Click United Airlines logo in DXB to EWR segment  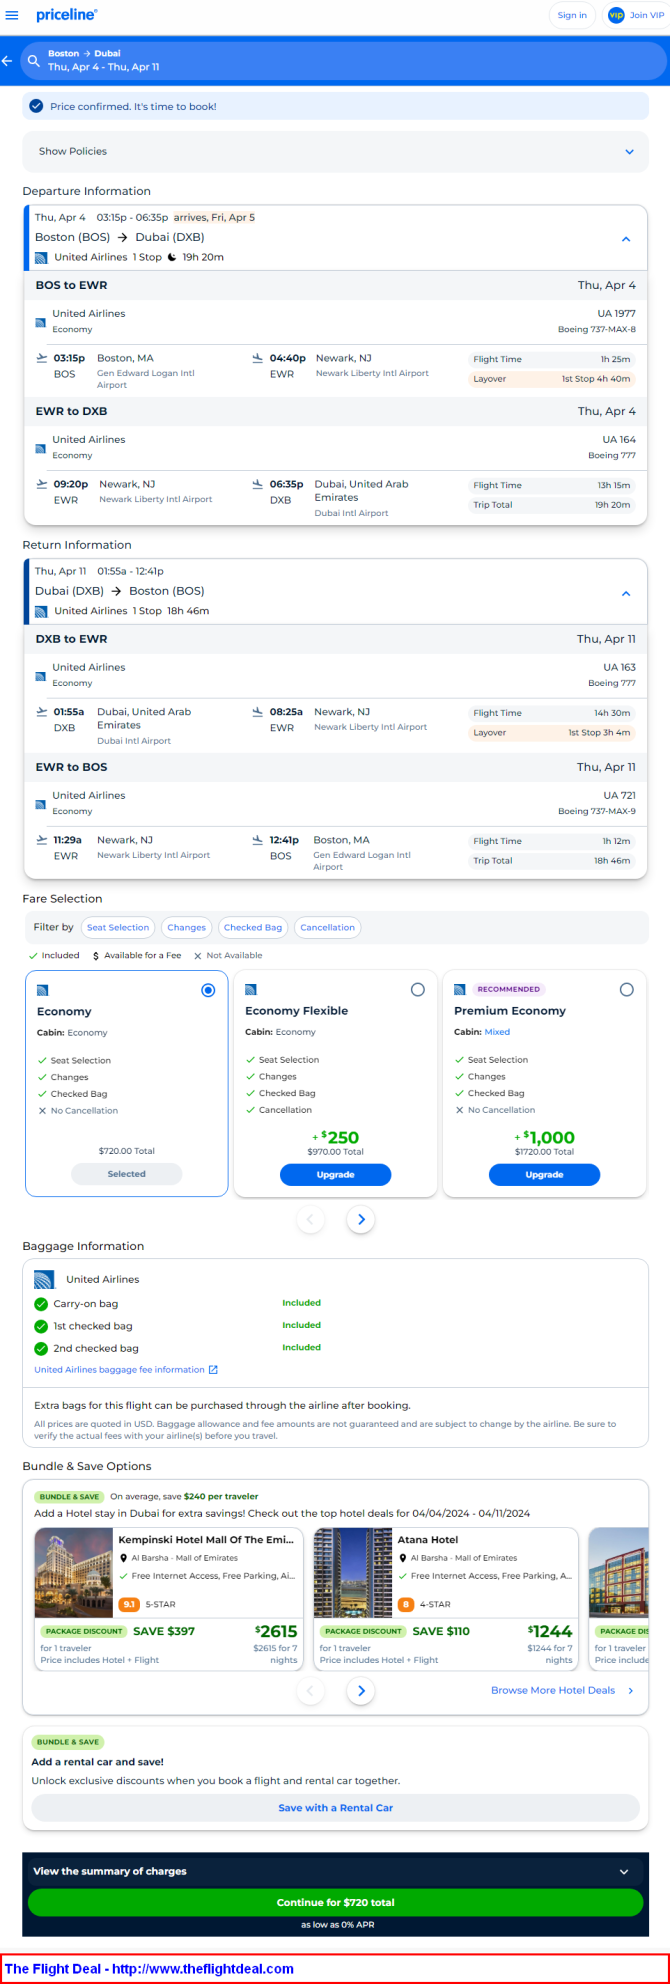click(x=41, y=676)
